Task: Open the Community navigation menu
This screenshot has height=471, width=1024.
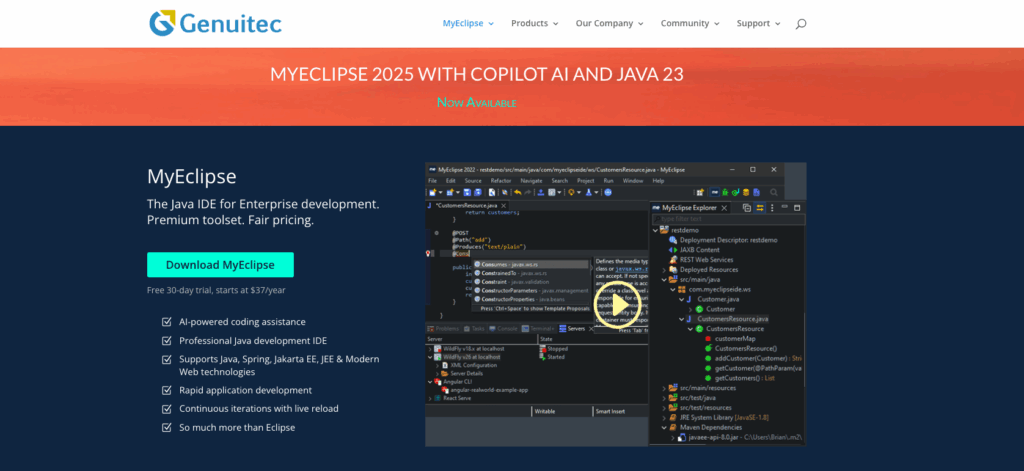Action: pos(690,23)
